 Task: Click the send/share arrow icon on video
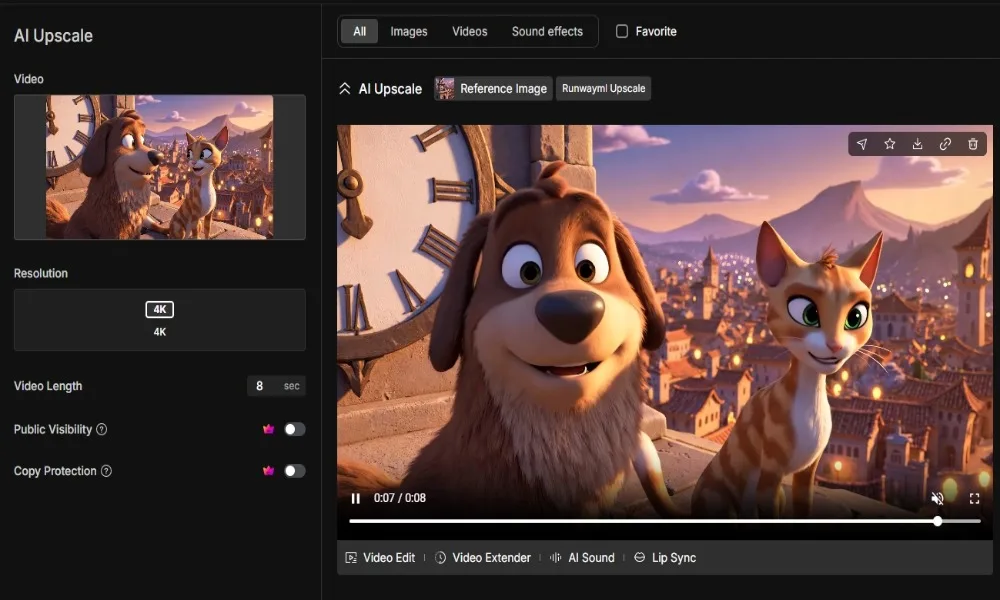tap(862, 144)
